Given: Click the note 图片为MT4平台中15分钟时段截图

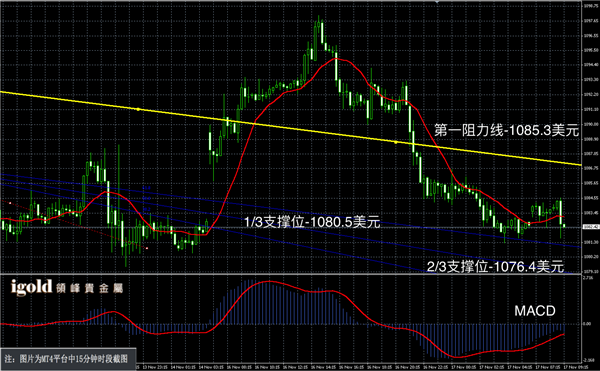Looking at the screenshot, I should 68,359.
